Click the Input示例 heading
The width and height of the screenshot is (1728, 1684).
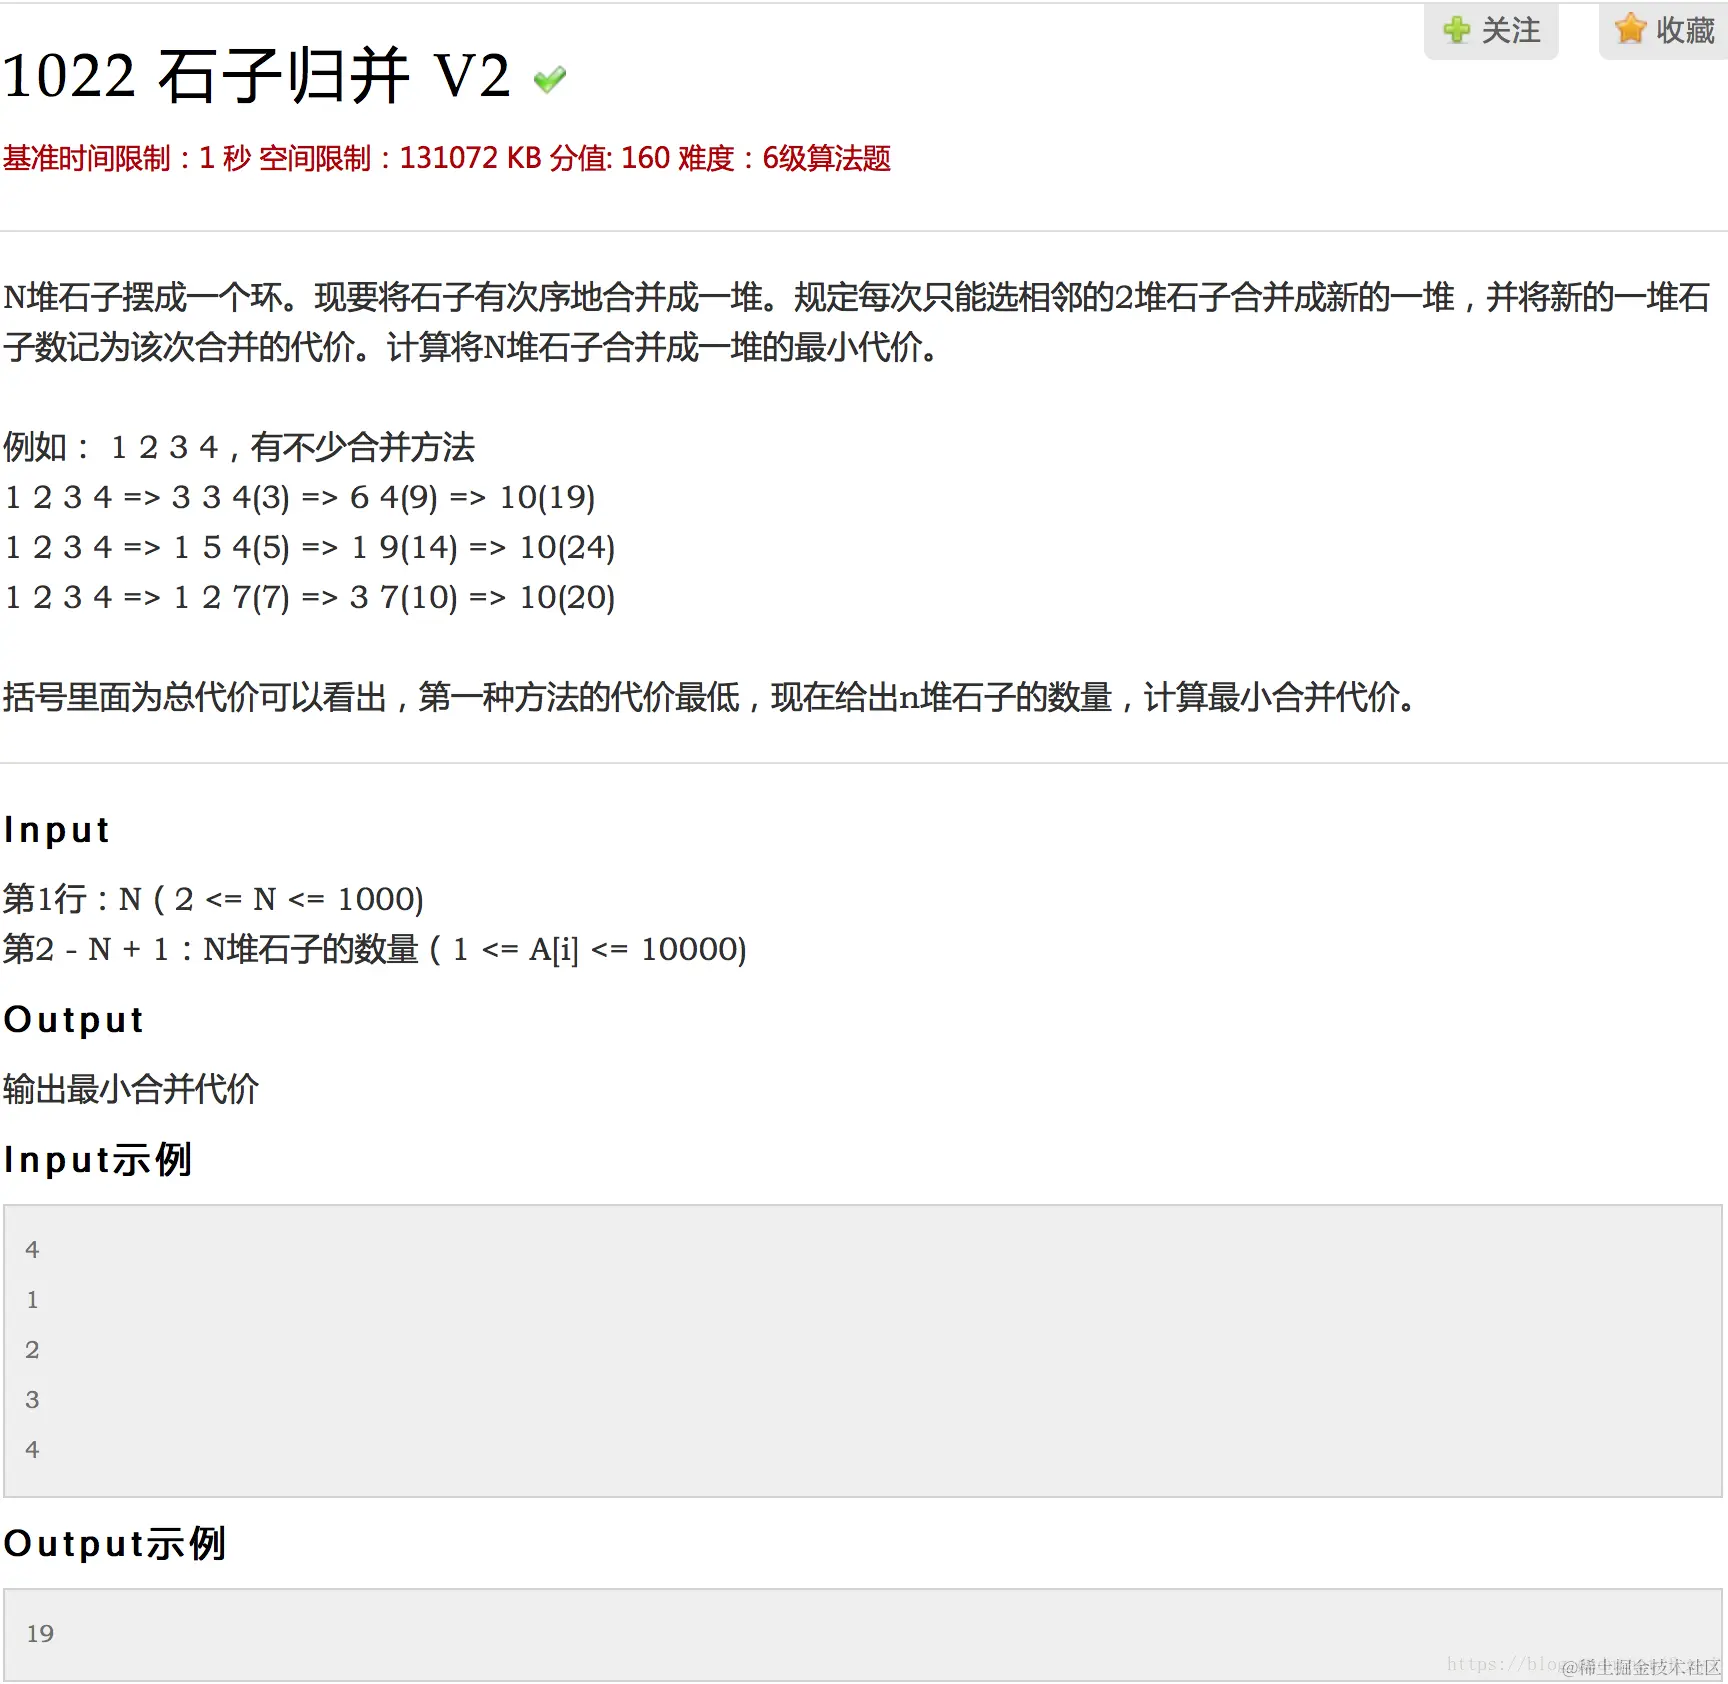(98, 1160)
